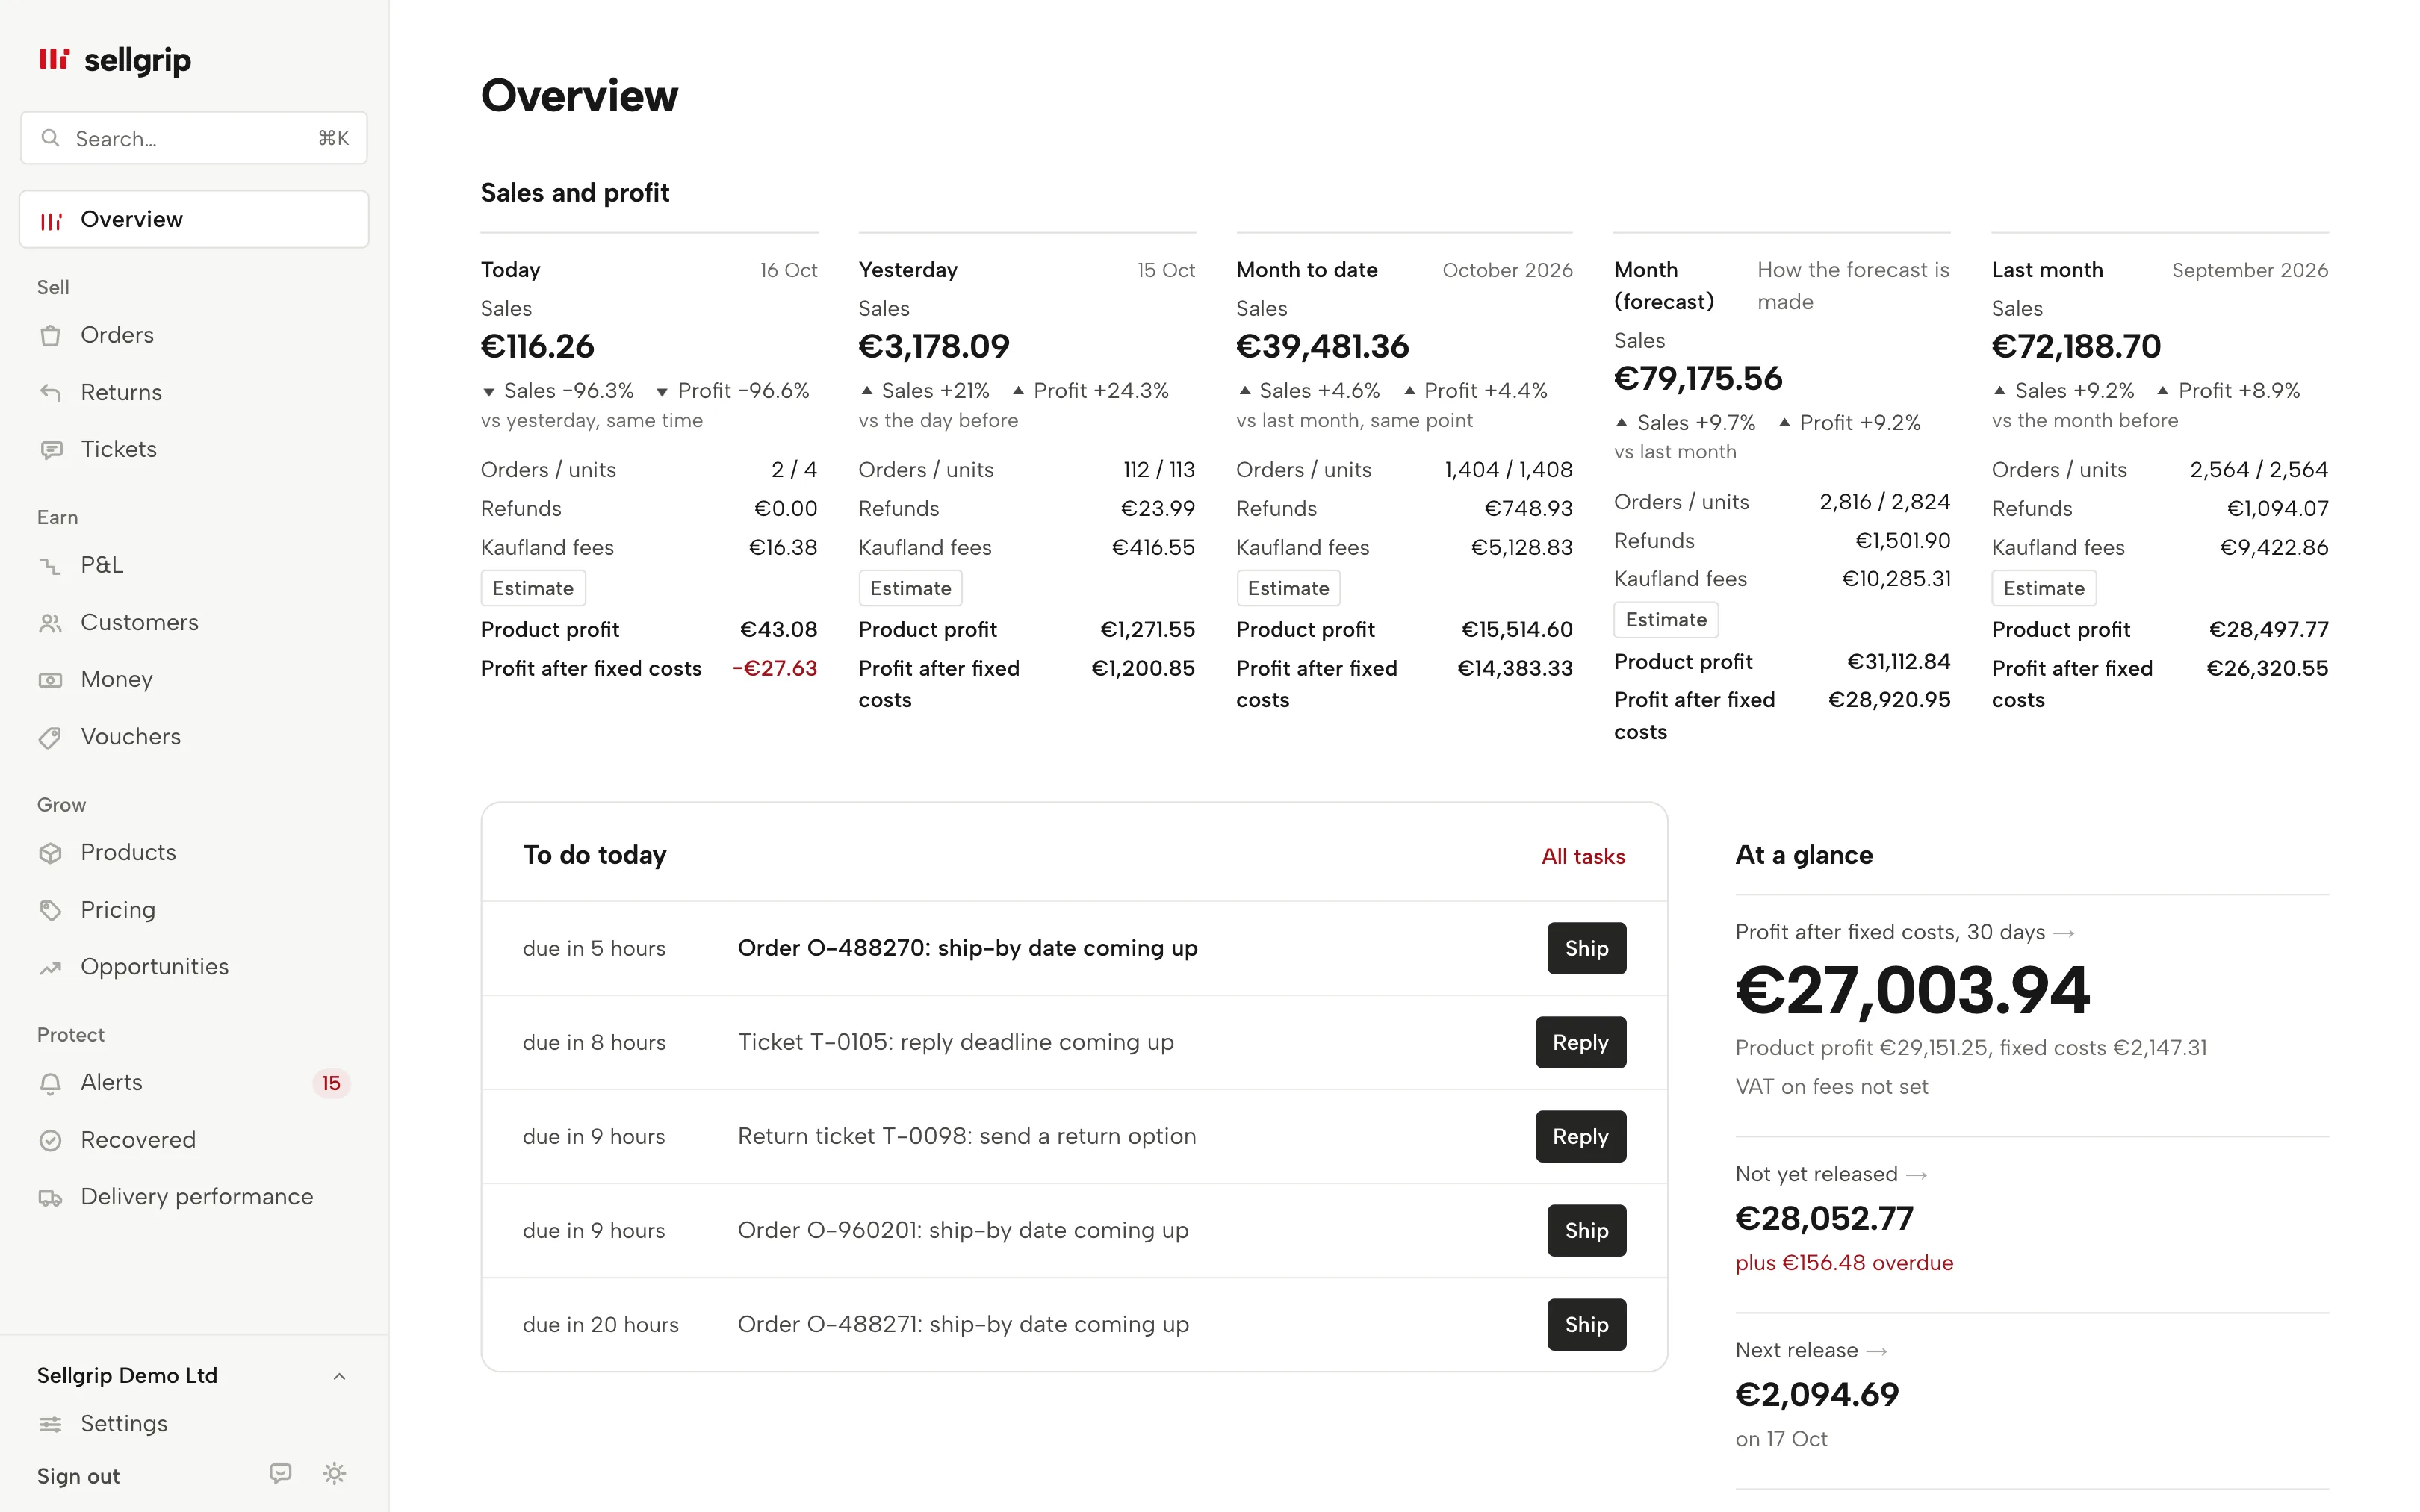Image resolution: width=2420 pixels, height=1512 pixels.
Task: Open Profit after fixed costs, 30 days link
Action: point(1904,932)
